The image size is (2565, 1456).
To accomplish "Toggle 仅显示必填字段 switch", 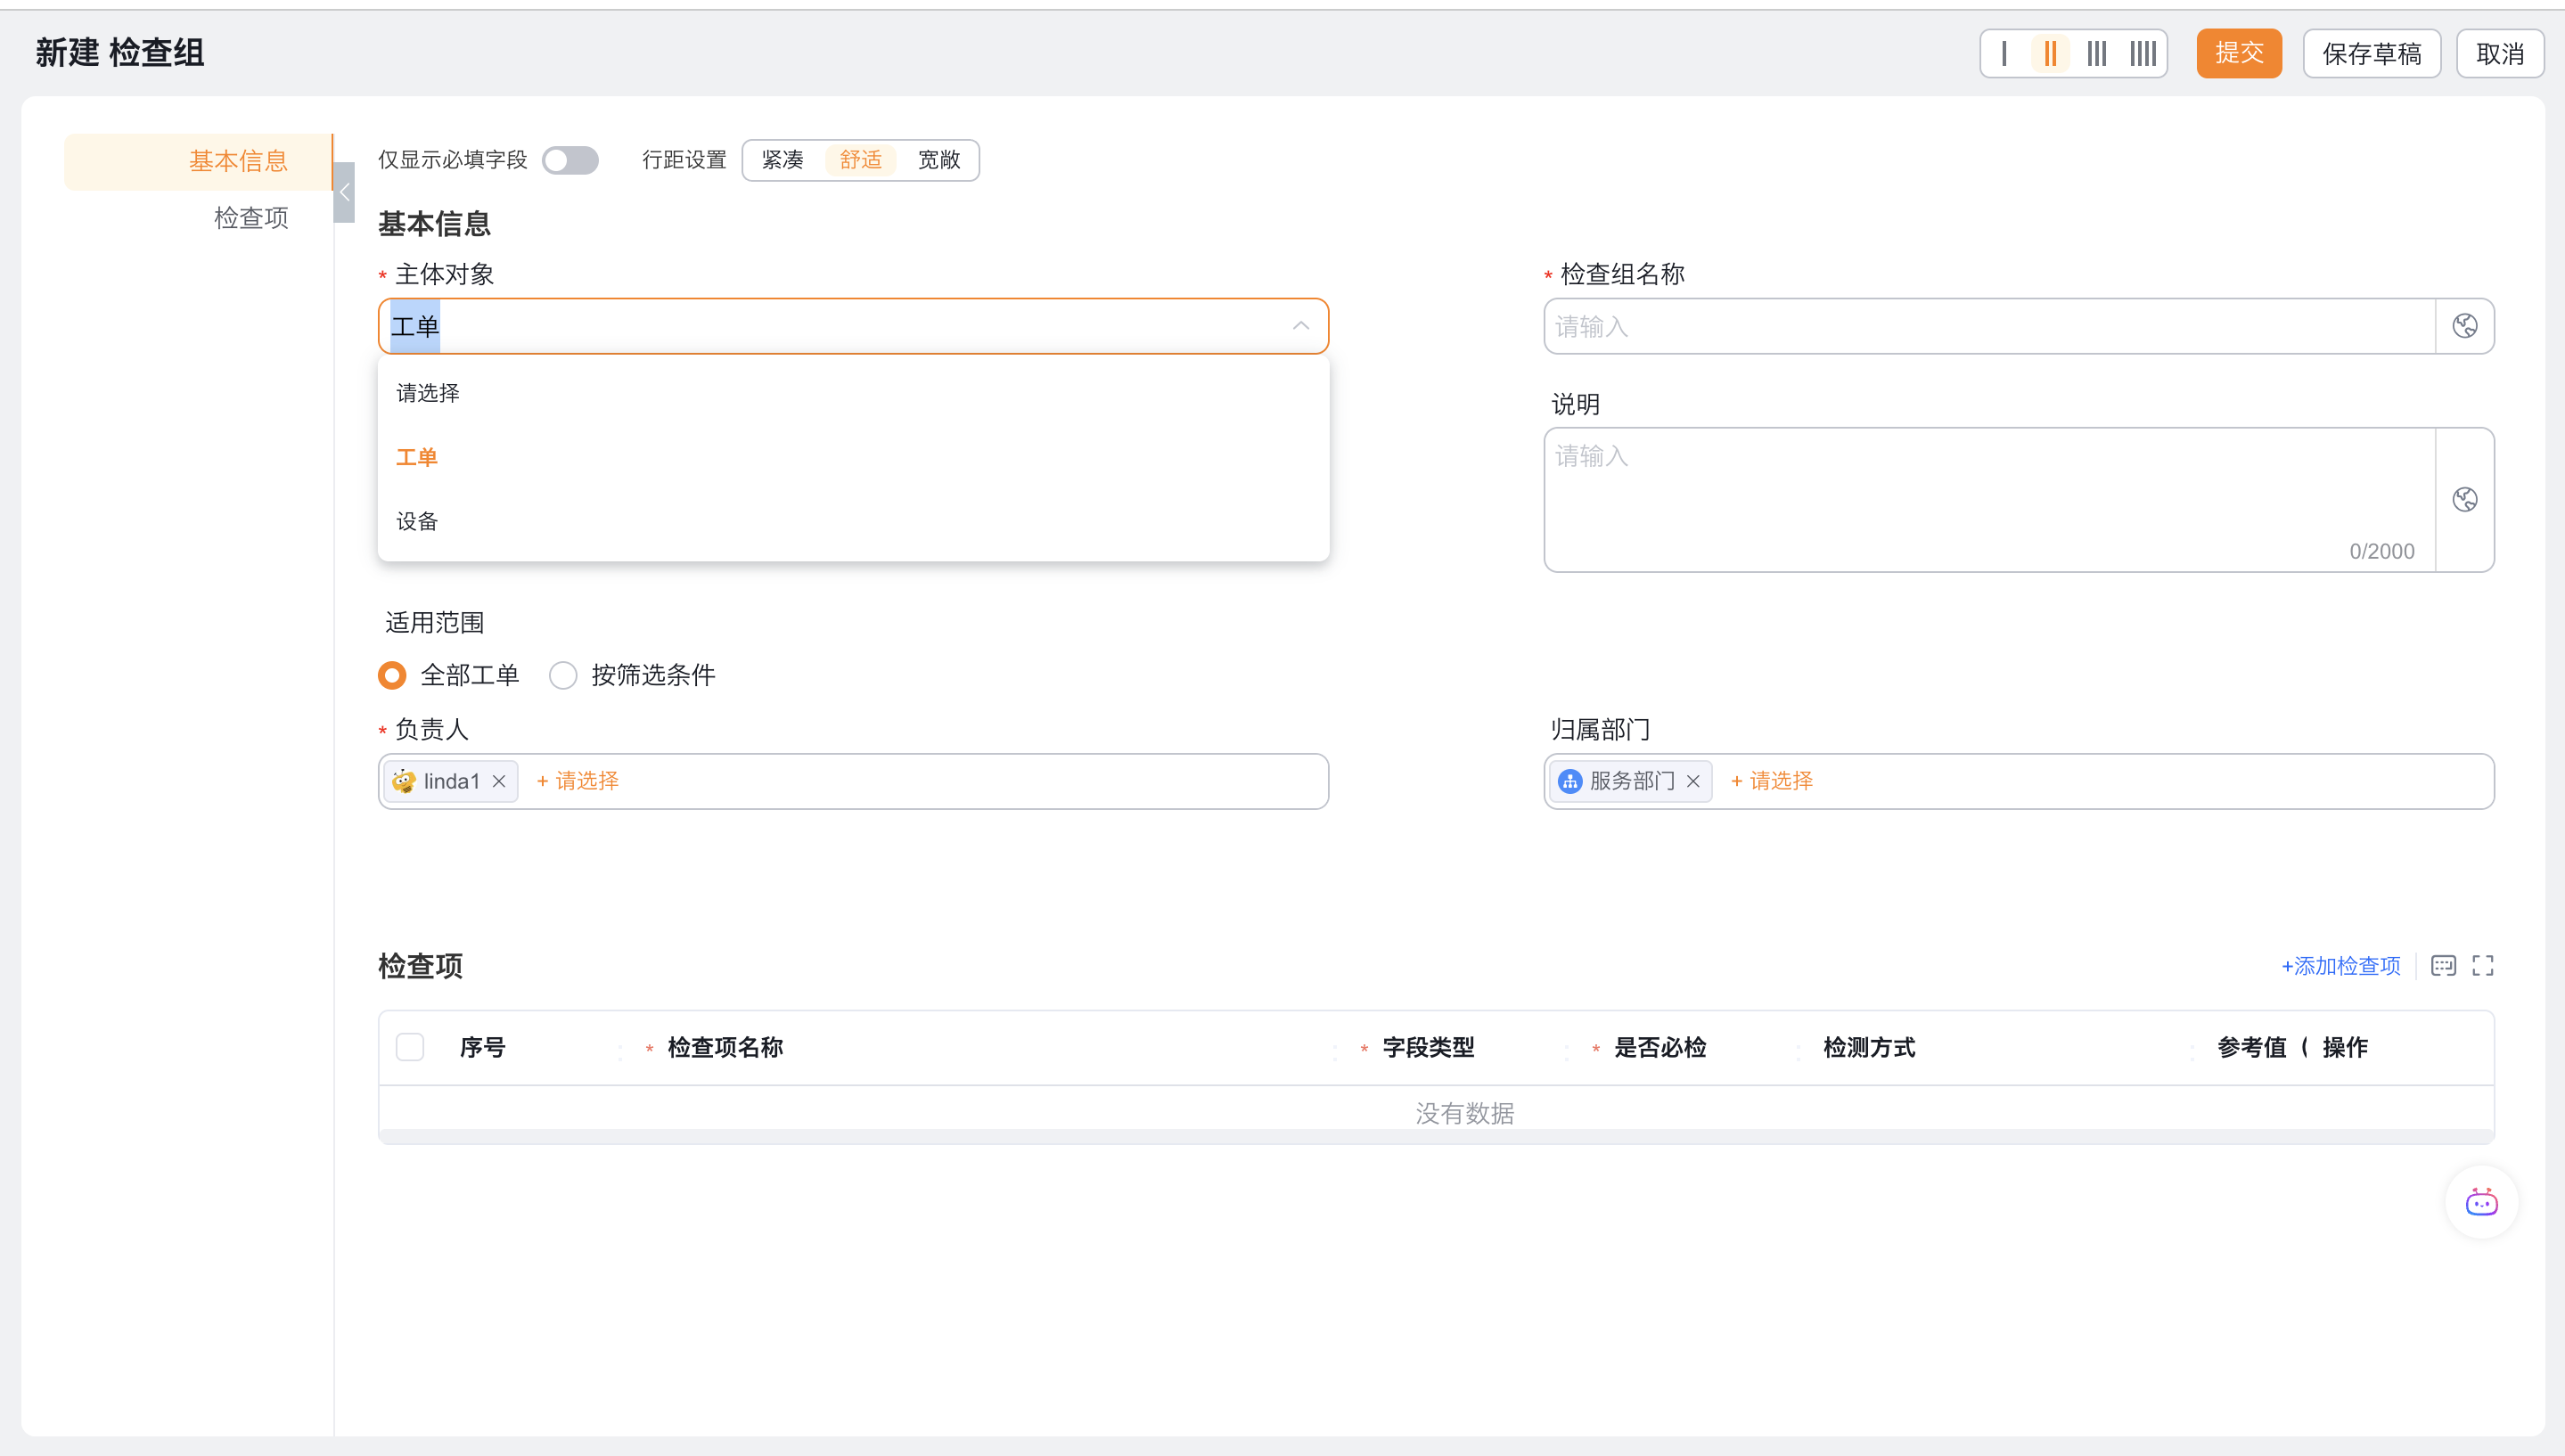I will 570,160.
